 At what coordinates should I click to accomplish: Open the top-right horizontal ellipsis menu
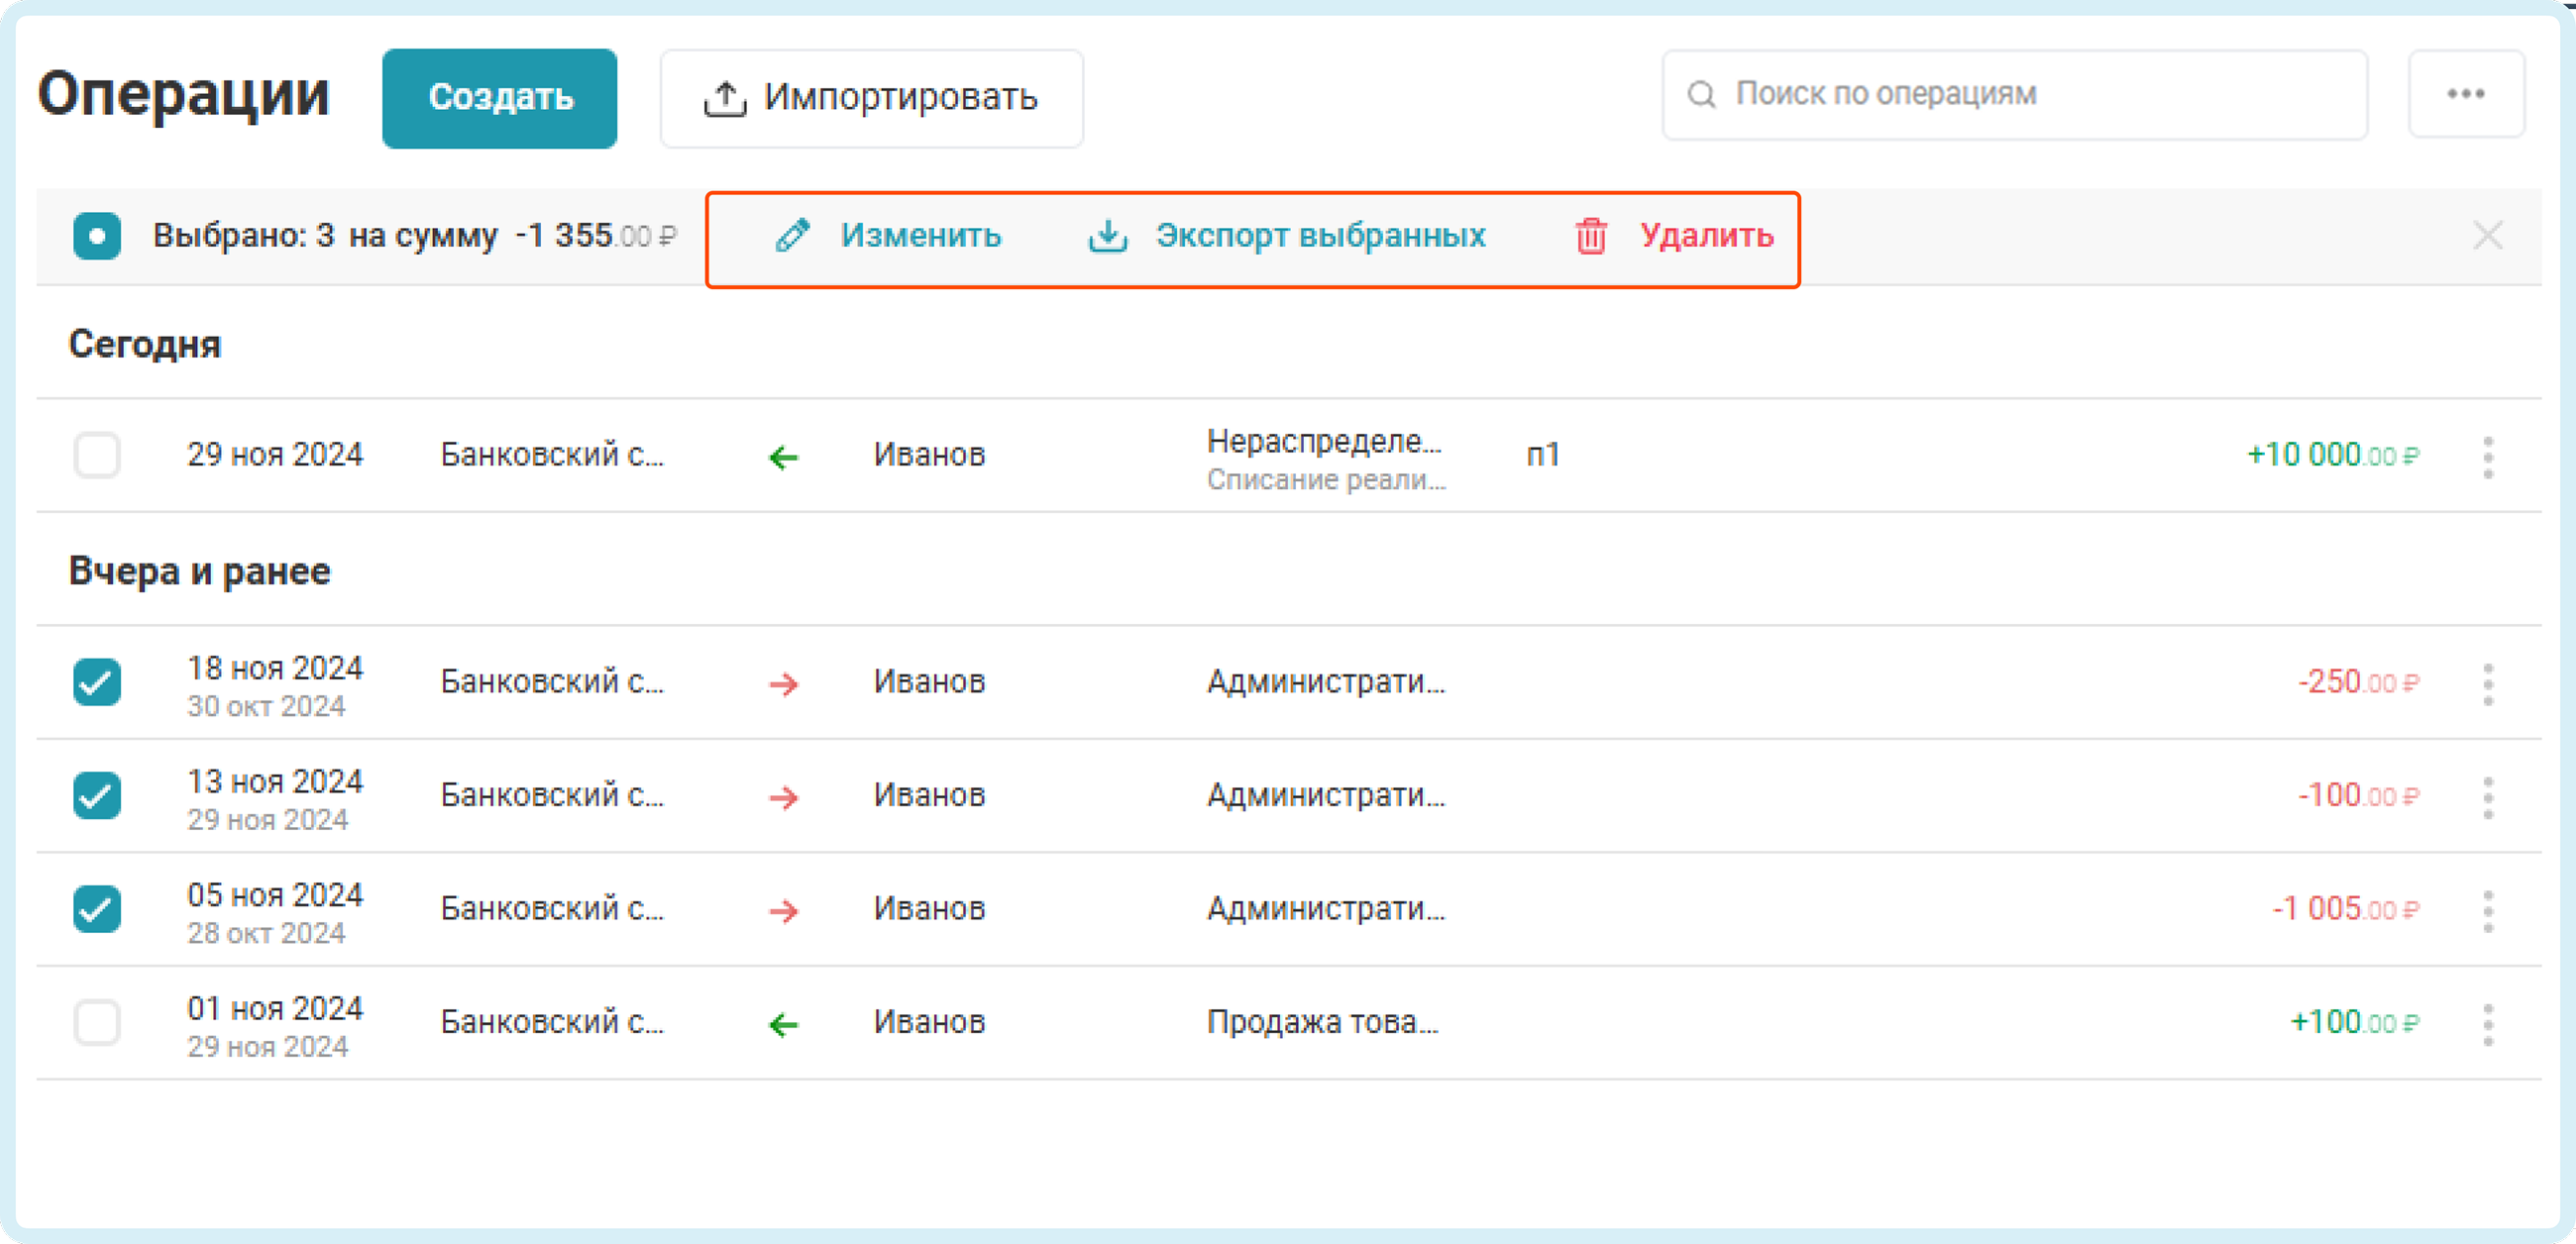2465,94
